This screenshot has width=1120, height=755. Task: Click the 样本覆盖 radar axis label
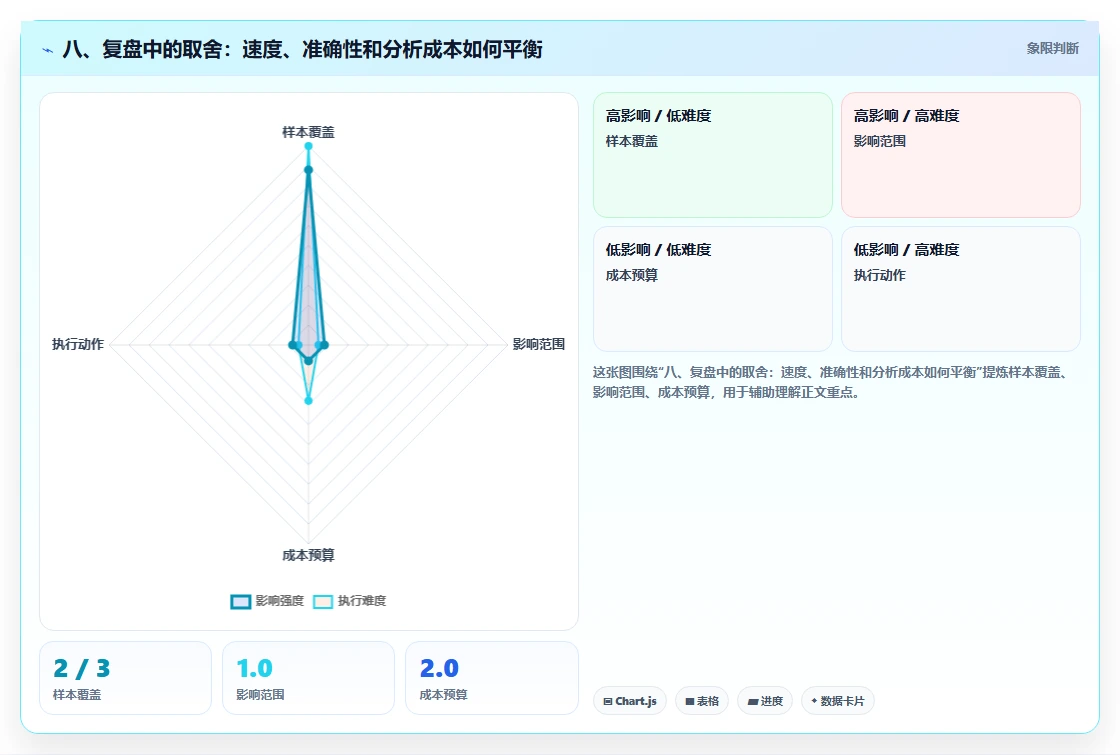[308, 132]
